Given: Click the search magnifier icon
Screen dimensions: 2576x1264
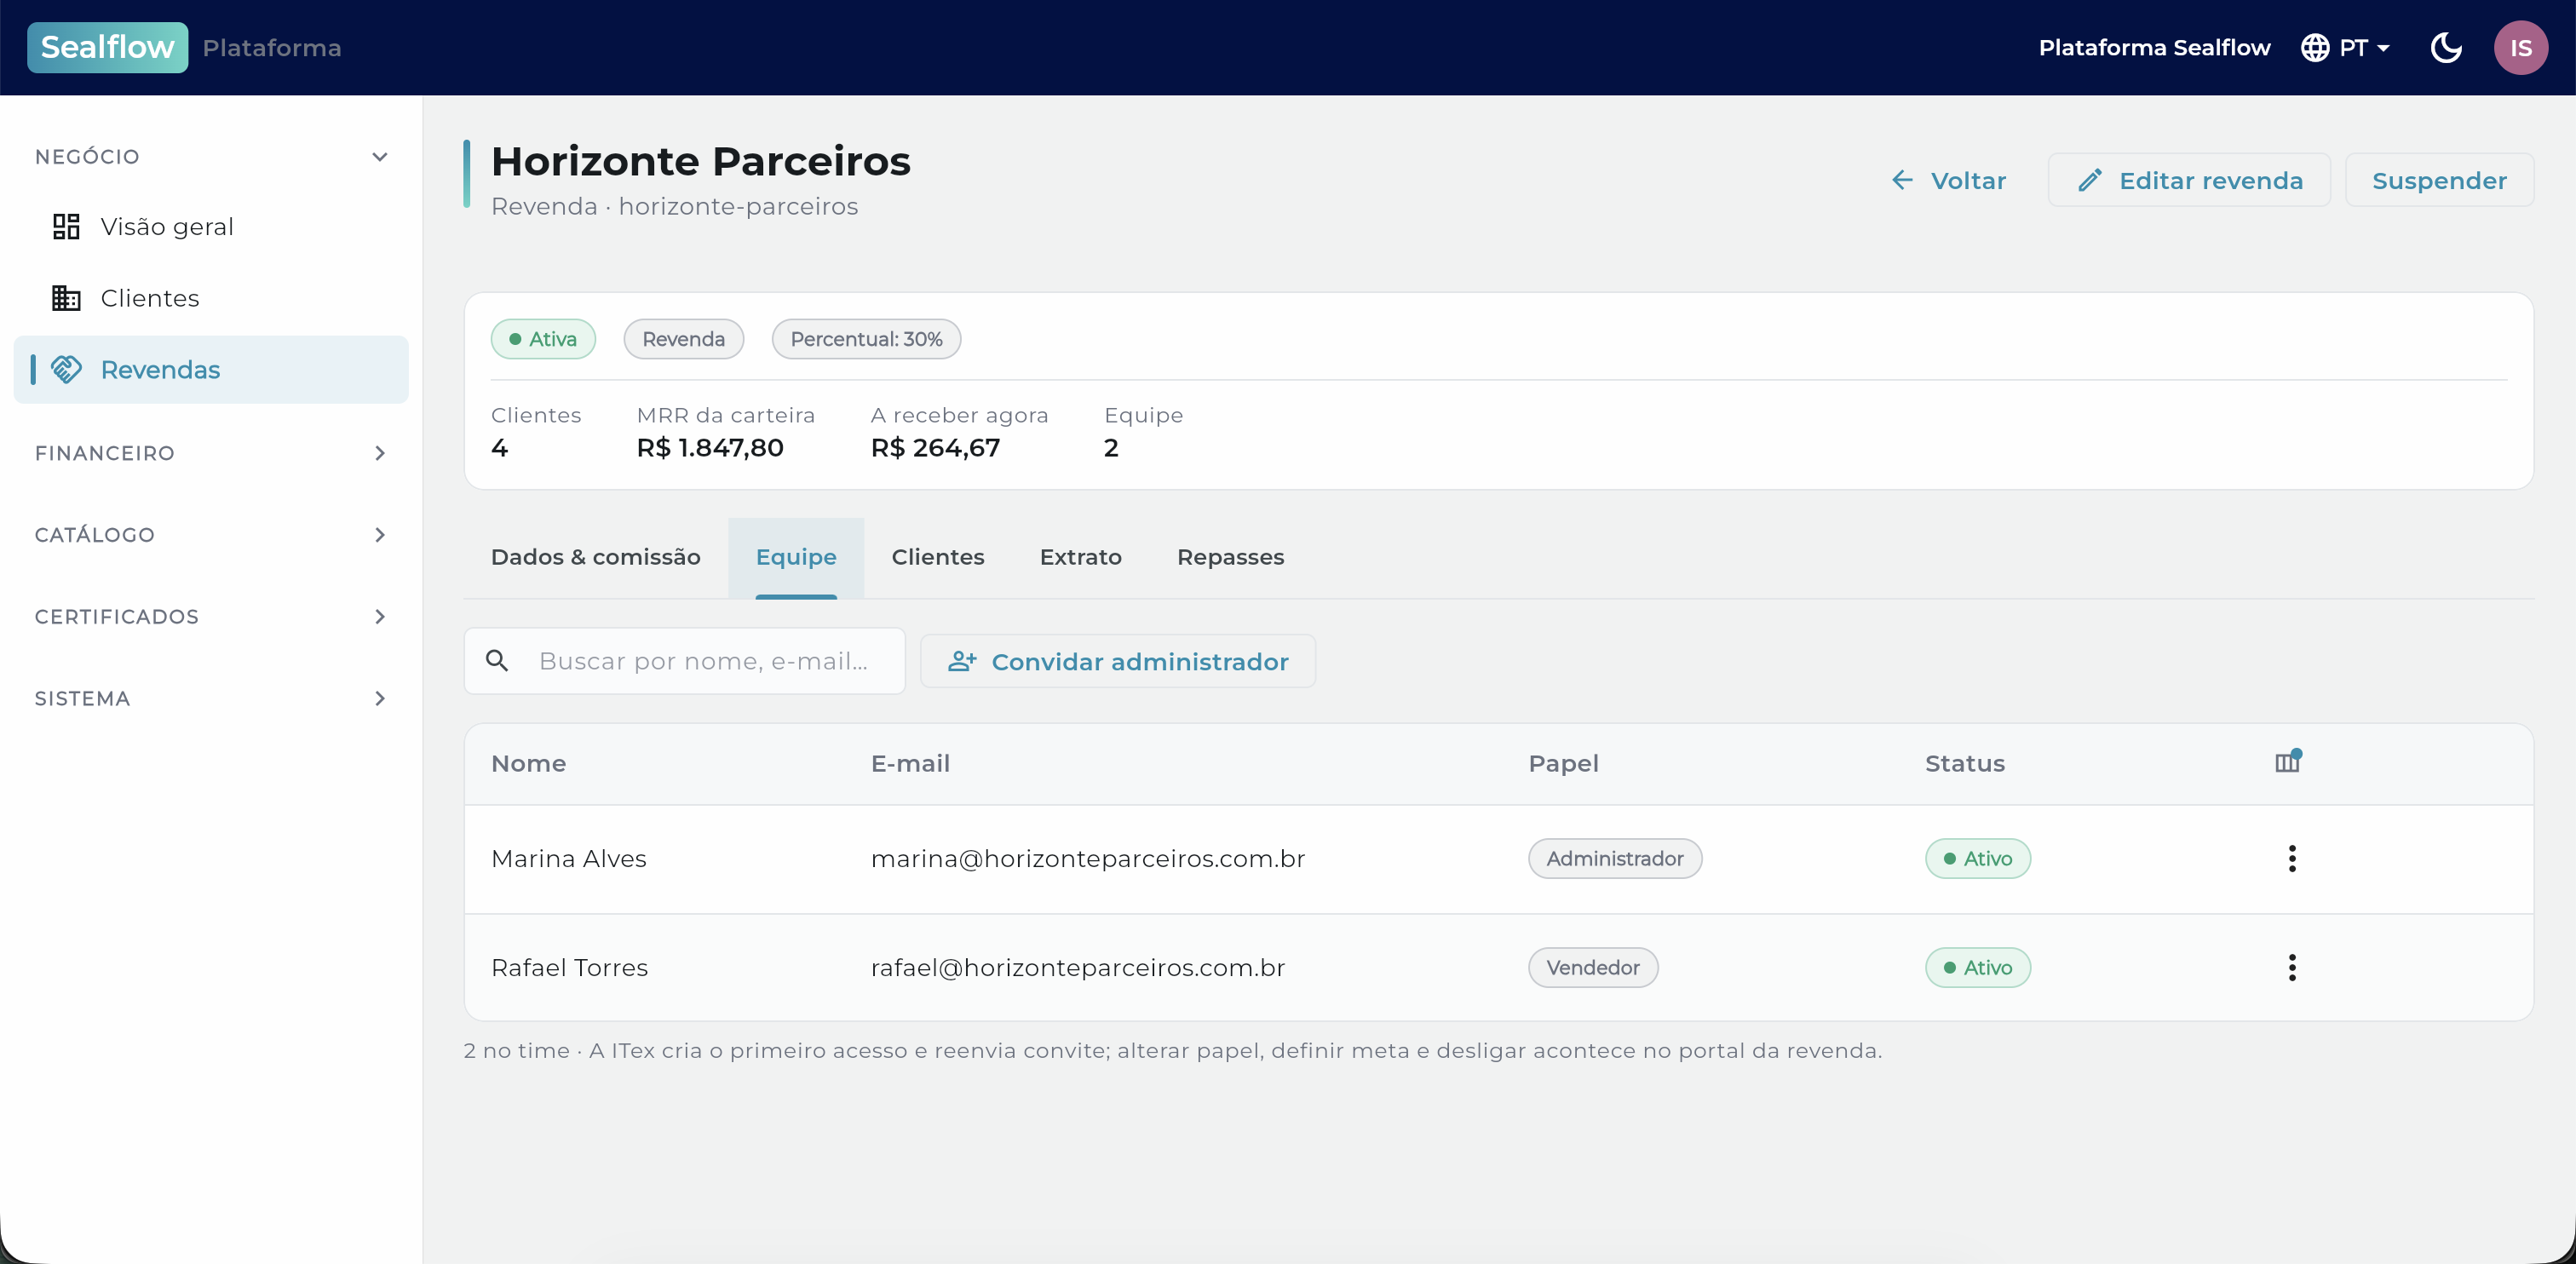Looking at the screenshot, I should (497, 660).
